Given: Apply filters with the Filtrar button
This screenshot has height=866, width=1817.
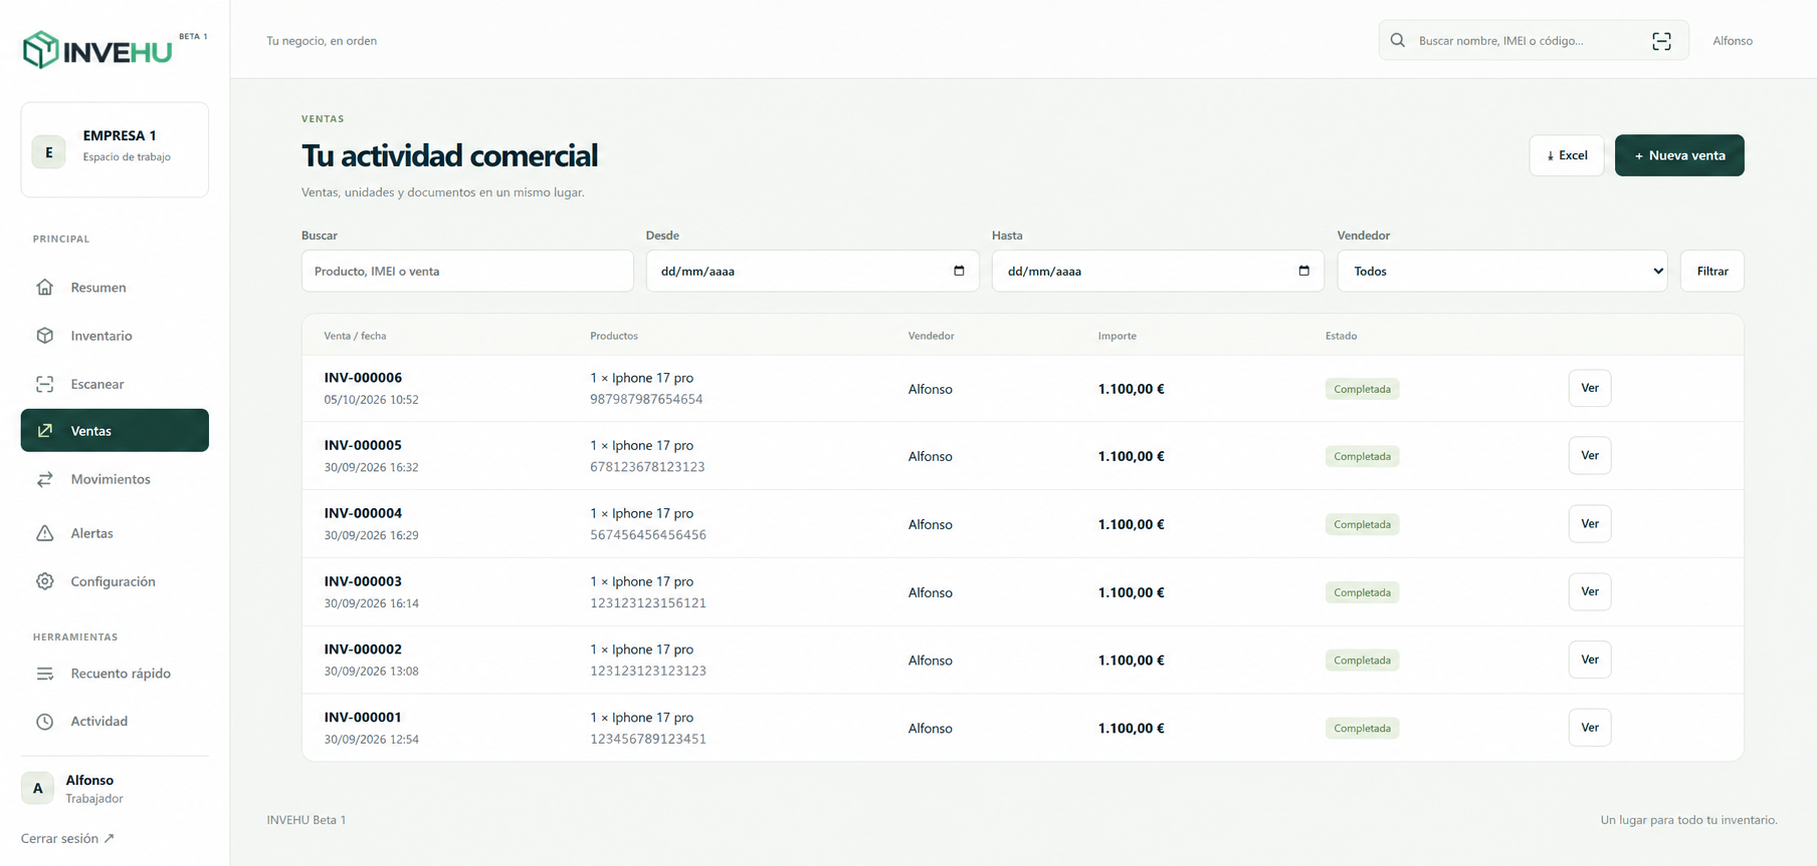Looking at the screenshot, I should pyautogui.click(x=1712, y=271).
